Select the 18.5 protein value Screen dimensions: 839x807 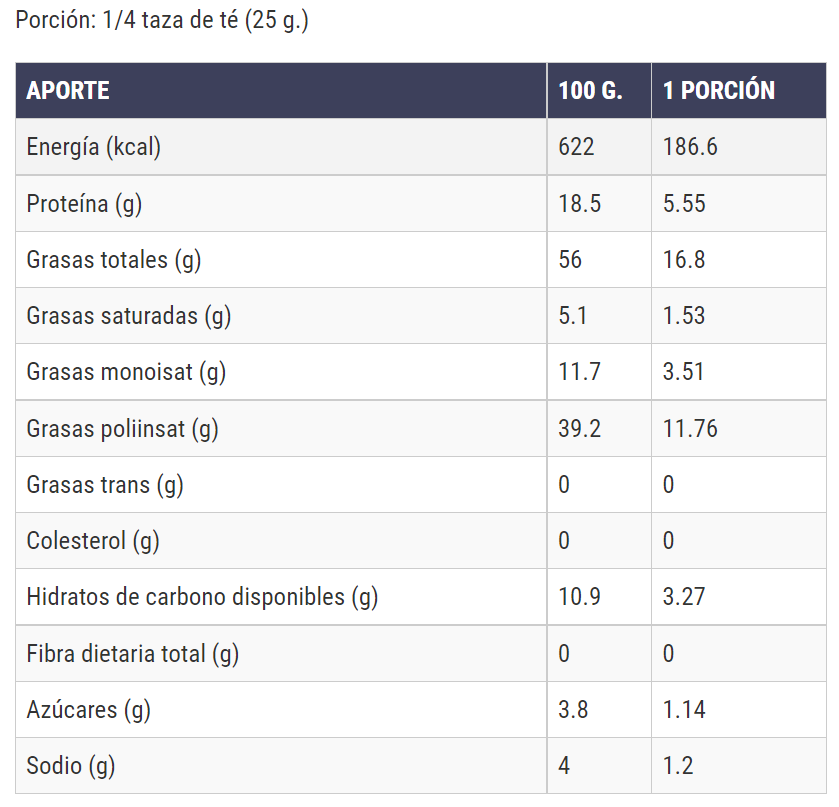[x=579, y=204]
